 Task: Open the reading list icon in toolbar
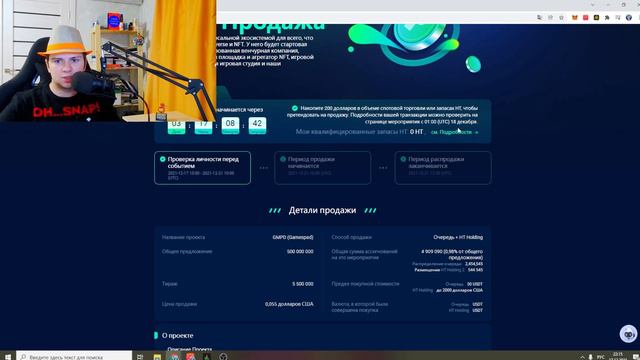tap(618, 18)
